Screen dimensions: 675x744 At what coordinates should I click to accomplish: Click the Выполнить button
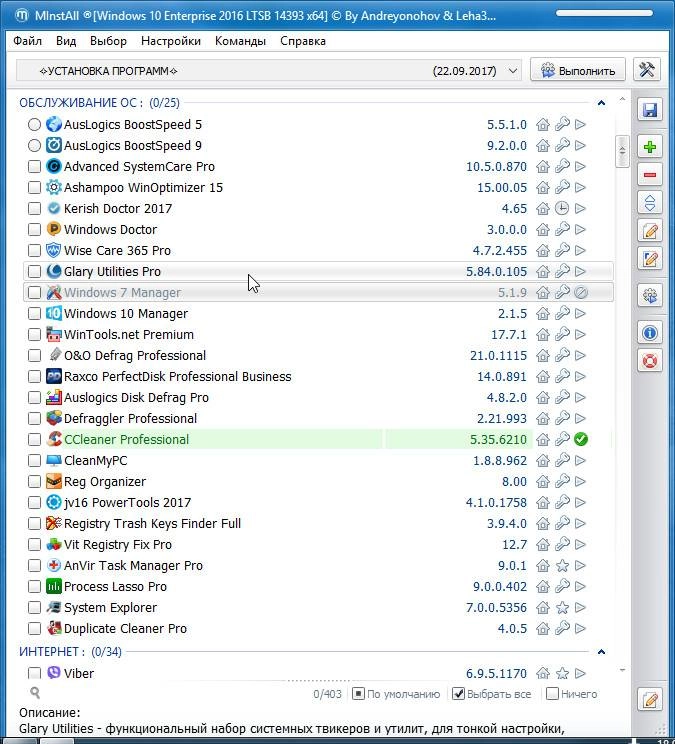pos(578,70)
